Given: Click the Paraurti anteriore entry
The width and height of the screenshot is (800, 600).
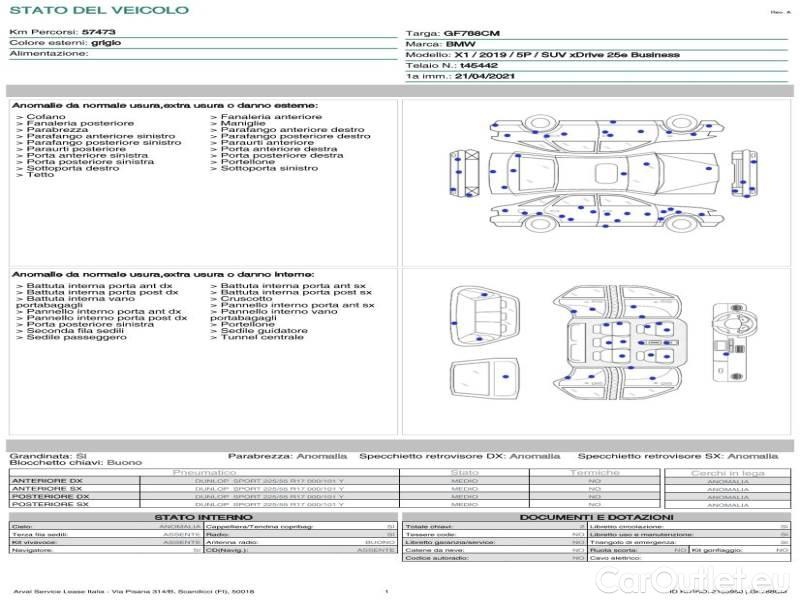Looking at the screenshot, I should click(x=262, y=142).
